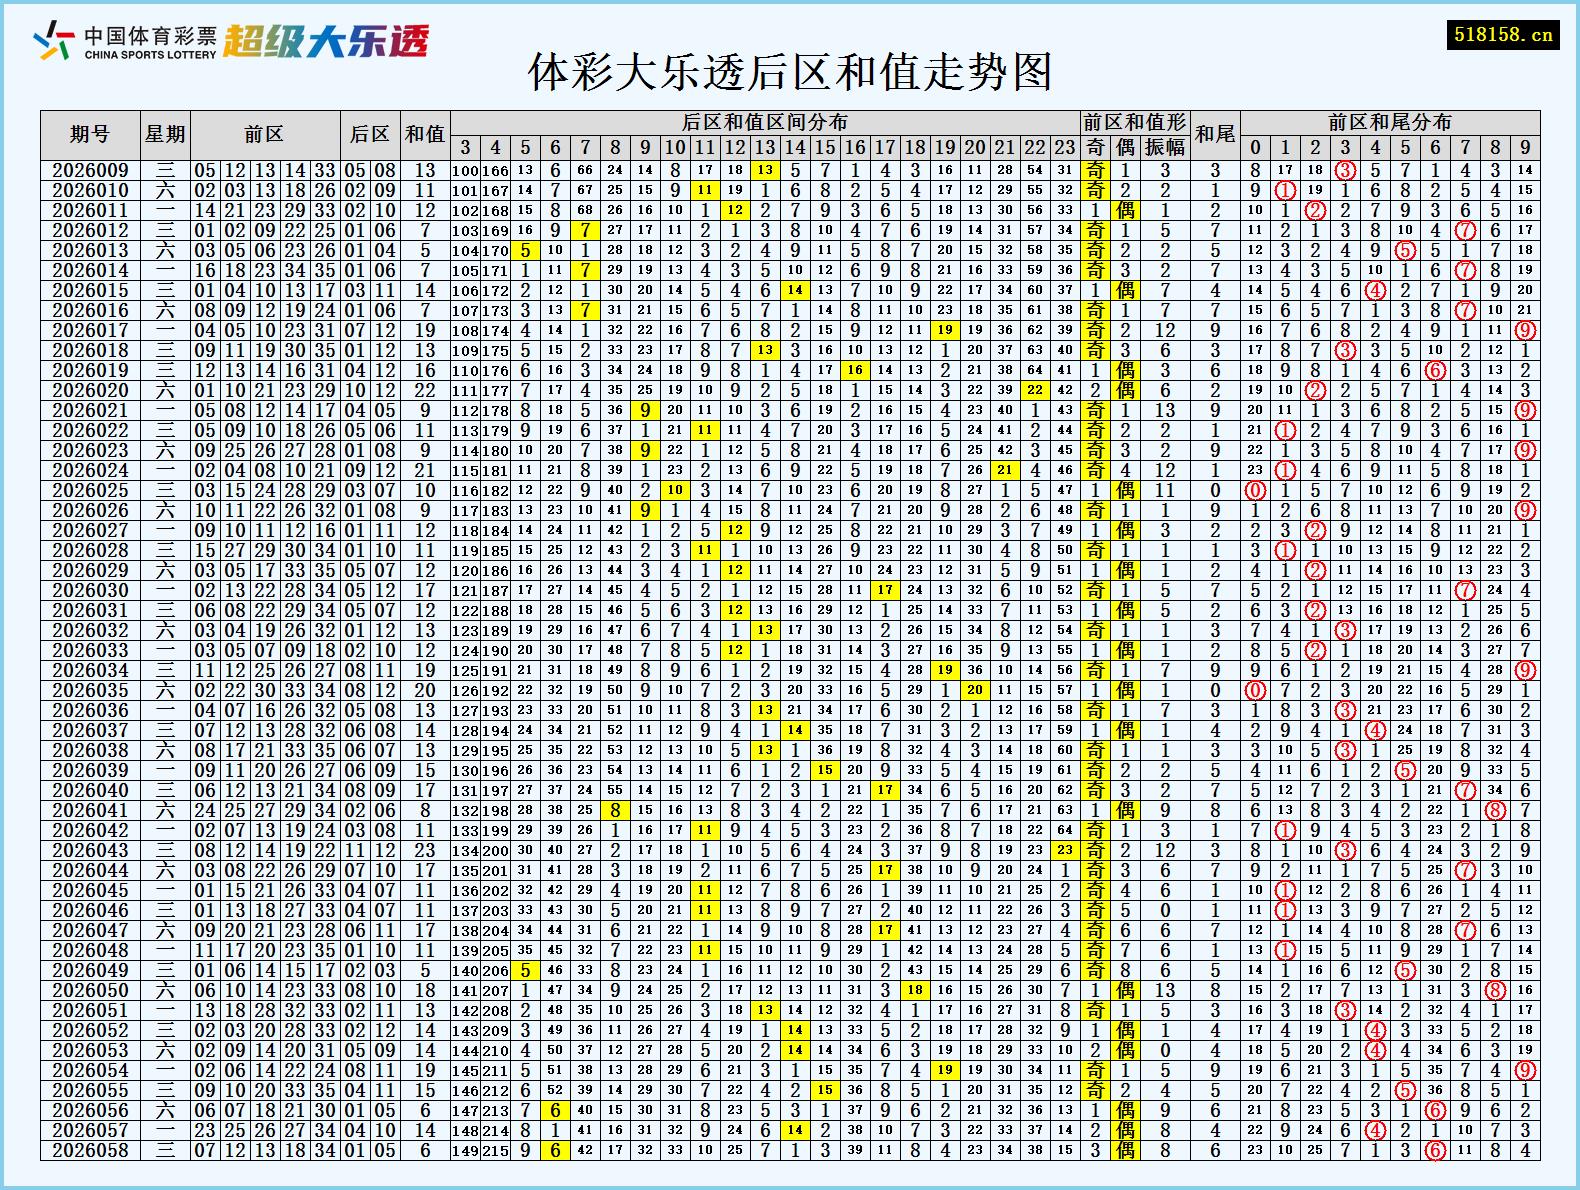Click the red circled 6 in row 2026058

point(1435,1150)
